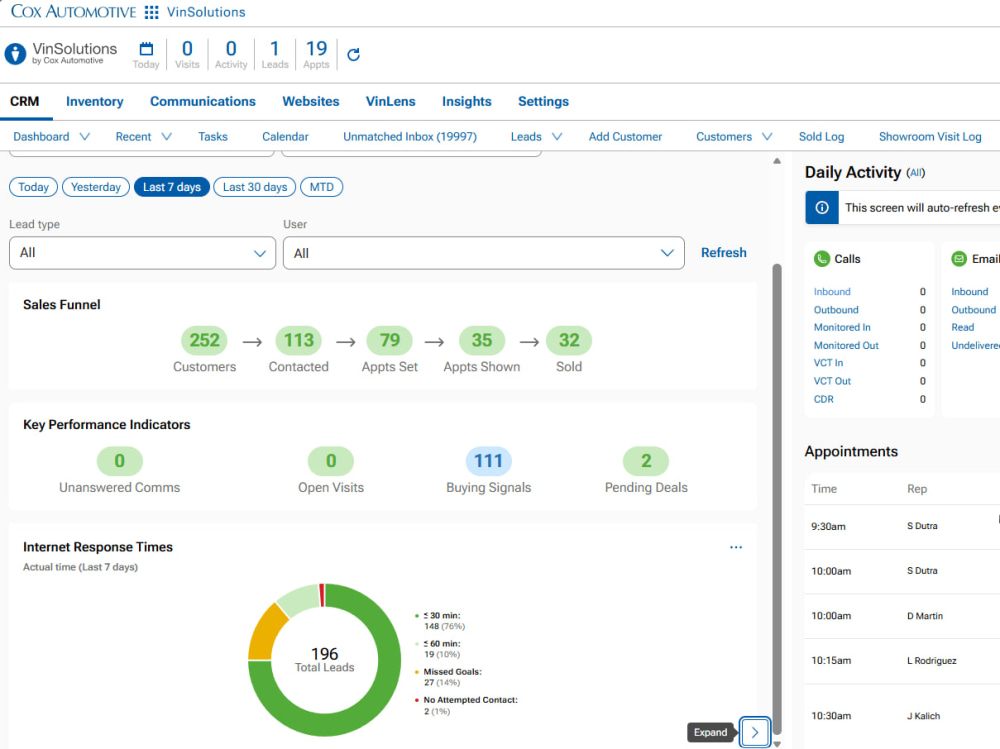Expand the Customers submenu chevron
Viewport: 1000px width, 749px height.
[x=767, y=137]
